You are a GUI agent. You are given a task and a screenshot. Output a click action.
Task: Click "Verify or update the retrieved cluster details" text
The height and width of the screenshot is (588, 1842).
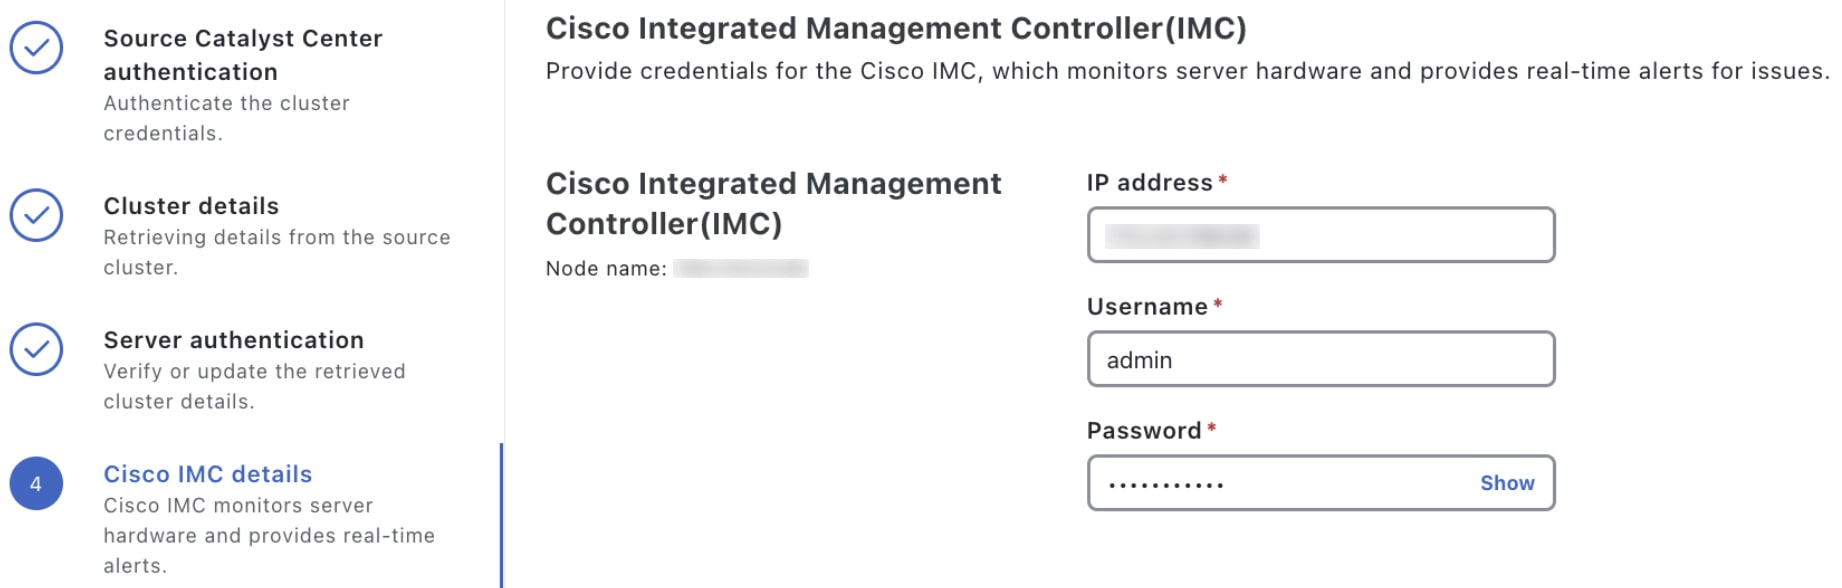pyautogui.click(x=254, y=386)
